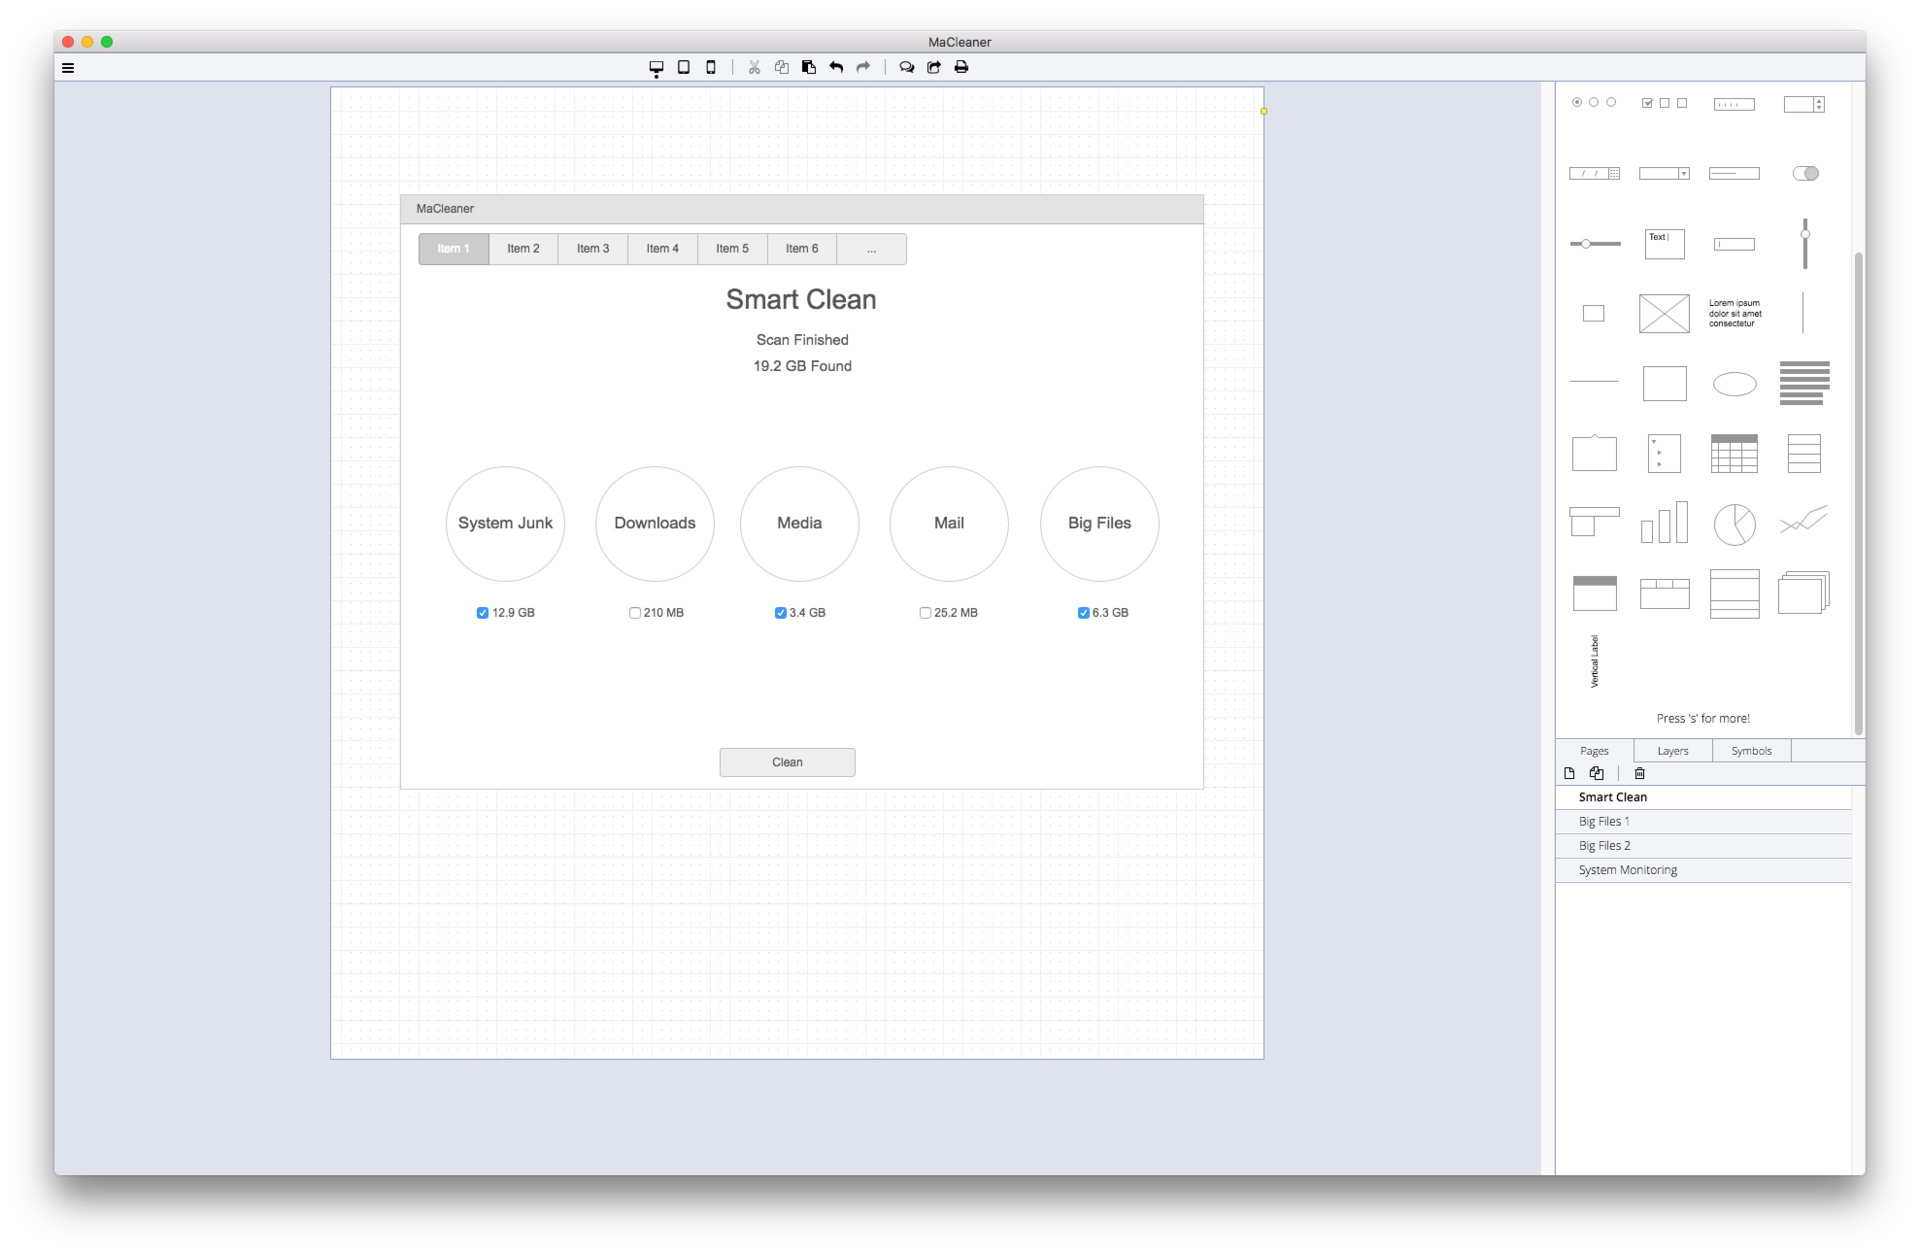This screenshot has width=1920, height=1253.
Task: Switch to the Symbols tab
Action: [1751, 749]
